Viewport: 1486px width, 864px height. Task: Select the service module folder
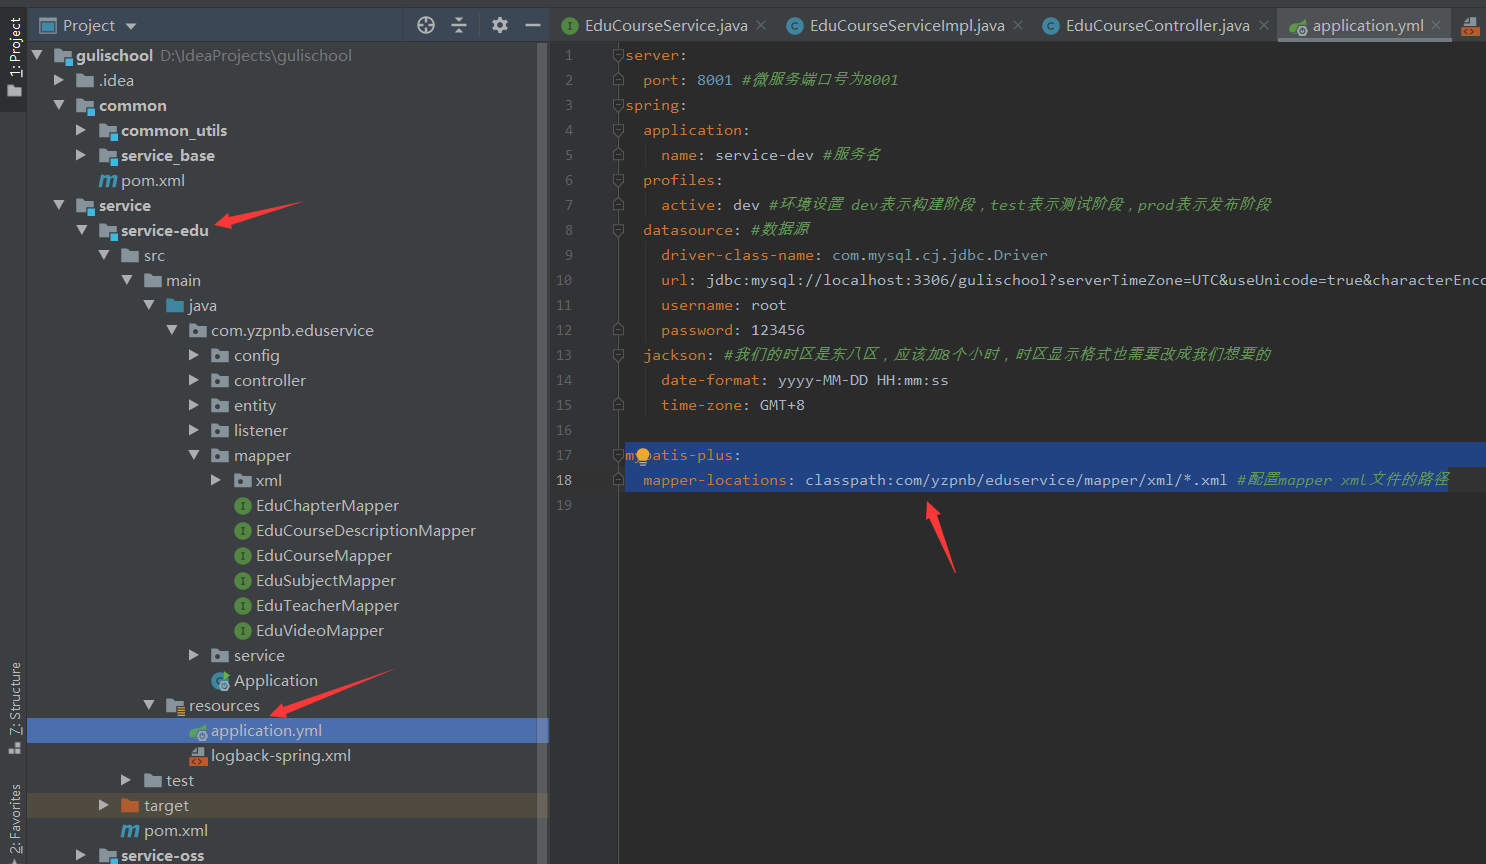coord(114,205)
